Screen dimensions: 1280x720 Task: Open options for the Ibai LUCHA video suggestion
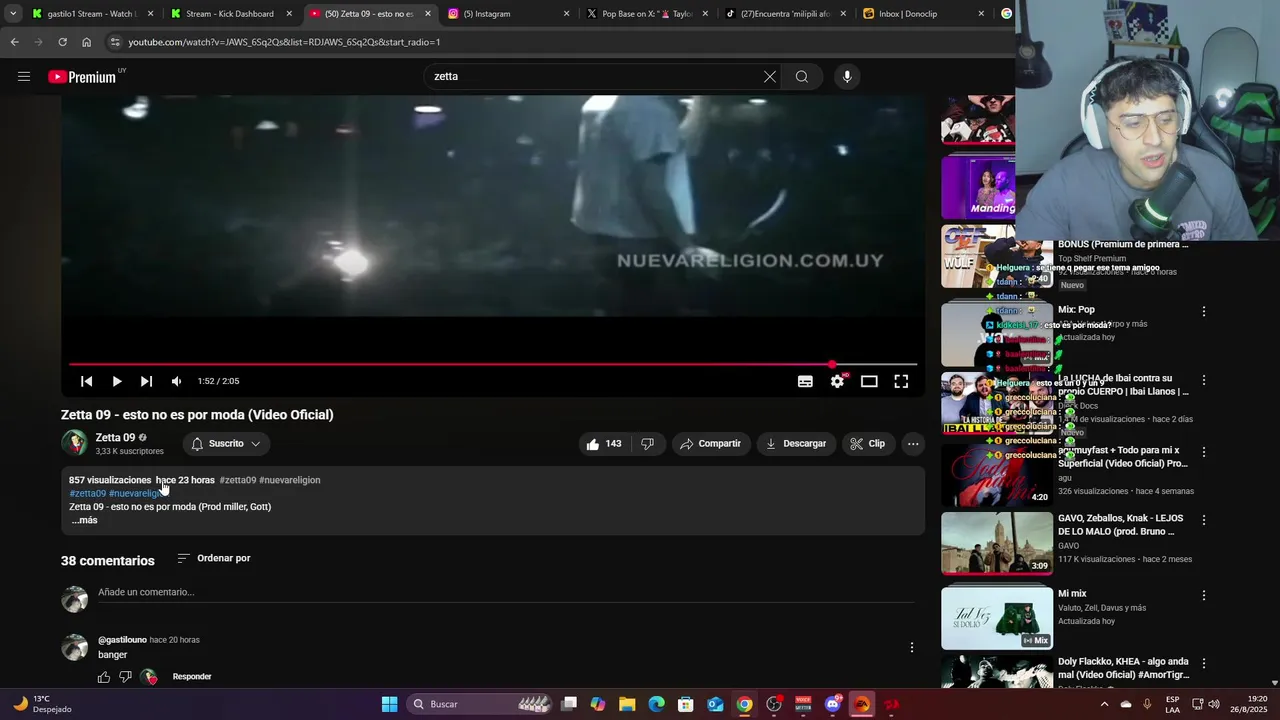click(x=1204, y=380)
